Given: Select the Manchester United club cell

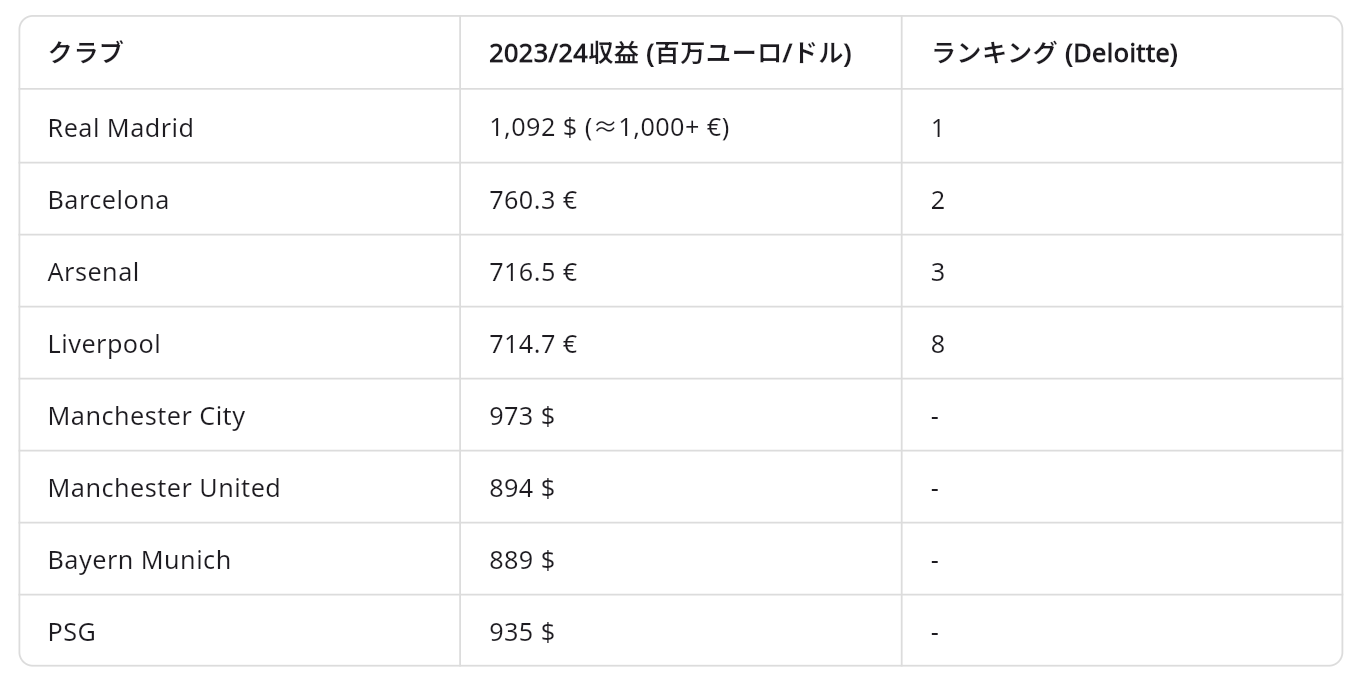Looking at the screenshot, I should [164, 488].
